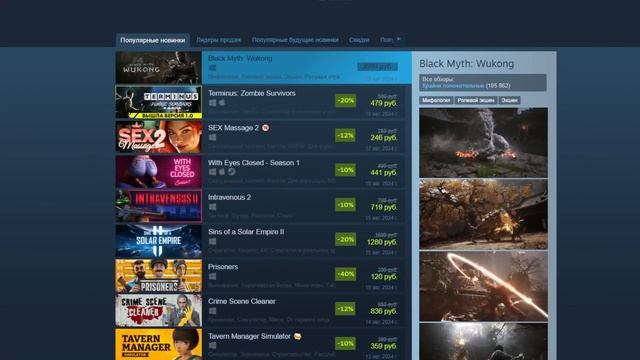Open the Tavern Manager Simulator game title
The width and height of the screenshot is (640, 360).
[249, 336]
